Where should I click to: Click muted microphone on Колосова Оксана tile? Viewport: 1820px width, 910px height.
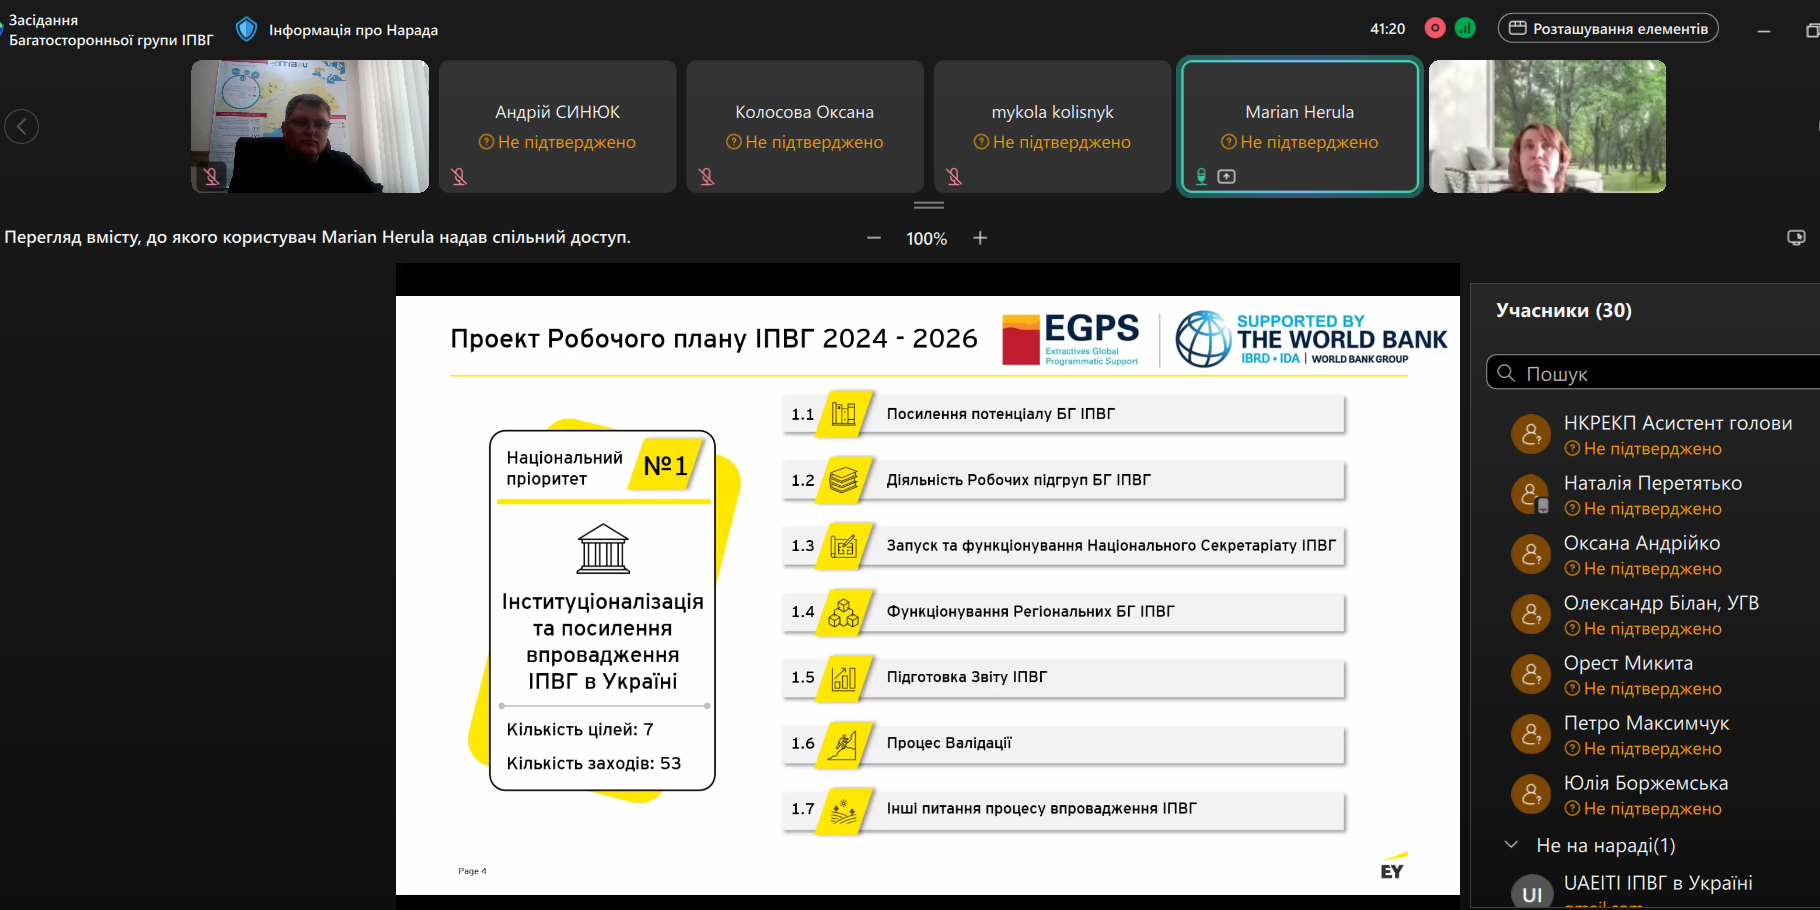[x=706, y=177]
